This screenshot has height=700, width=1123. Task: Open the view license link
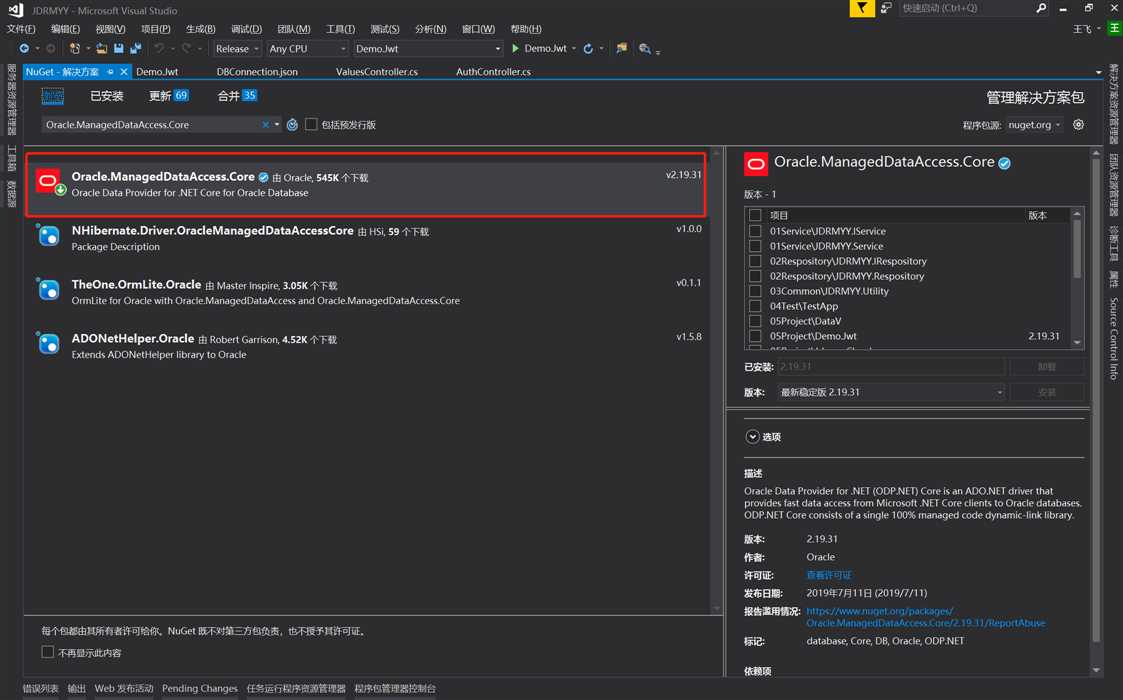829,575
